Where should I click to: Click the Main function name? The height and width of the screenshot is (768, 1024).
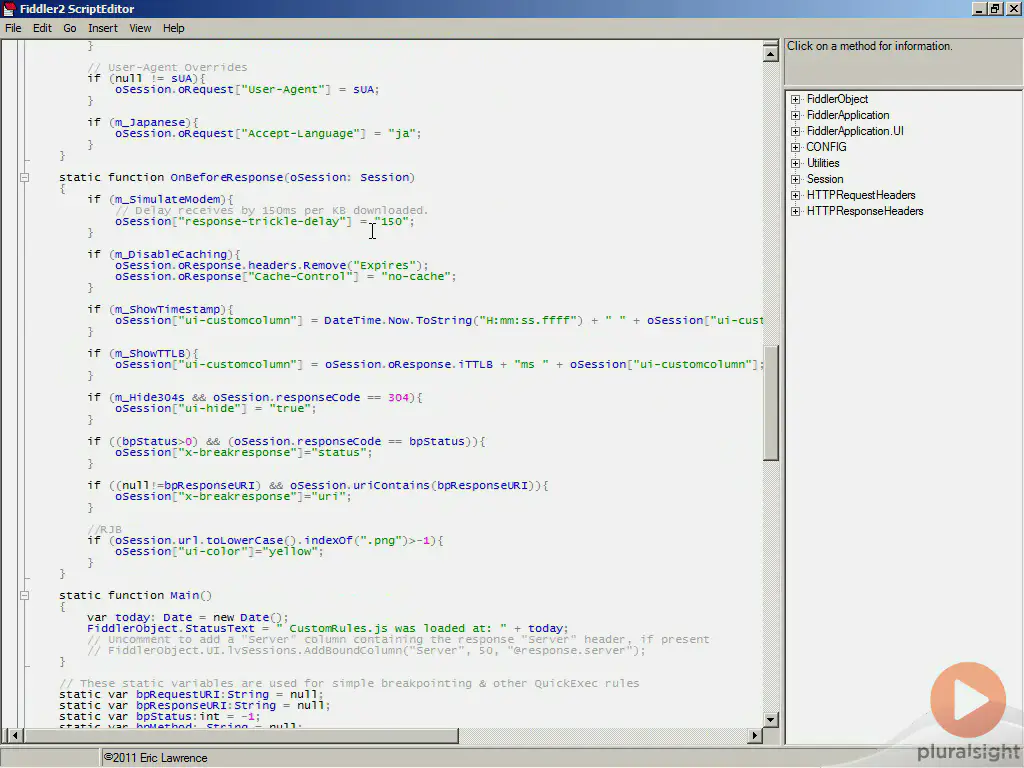(x=185, y=595)
